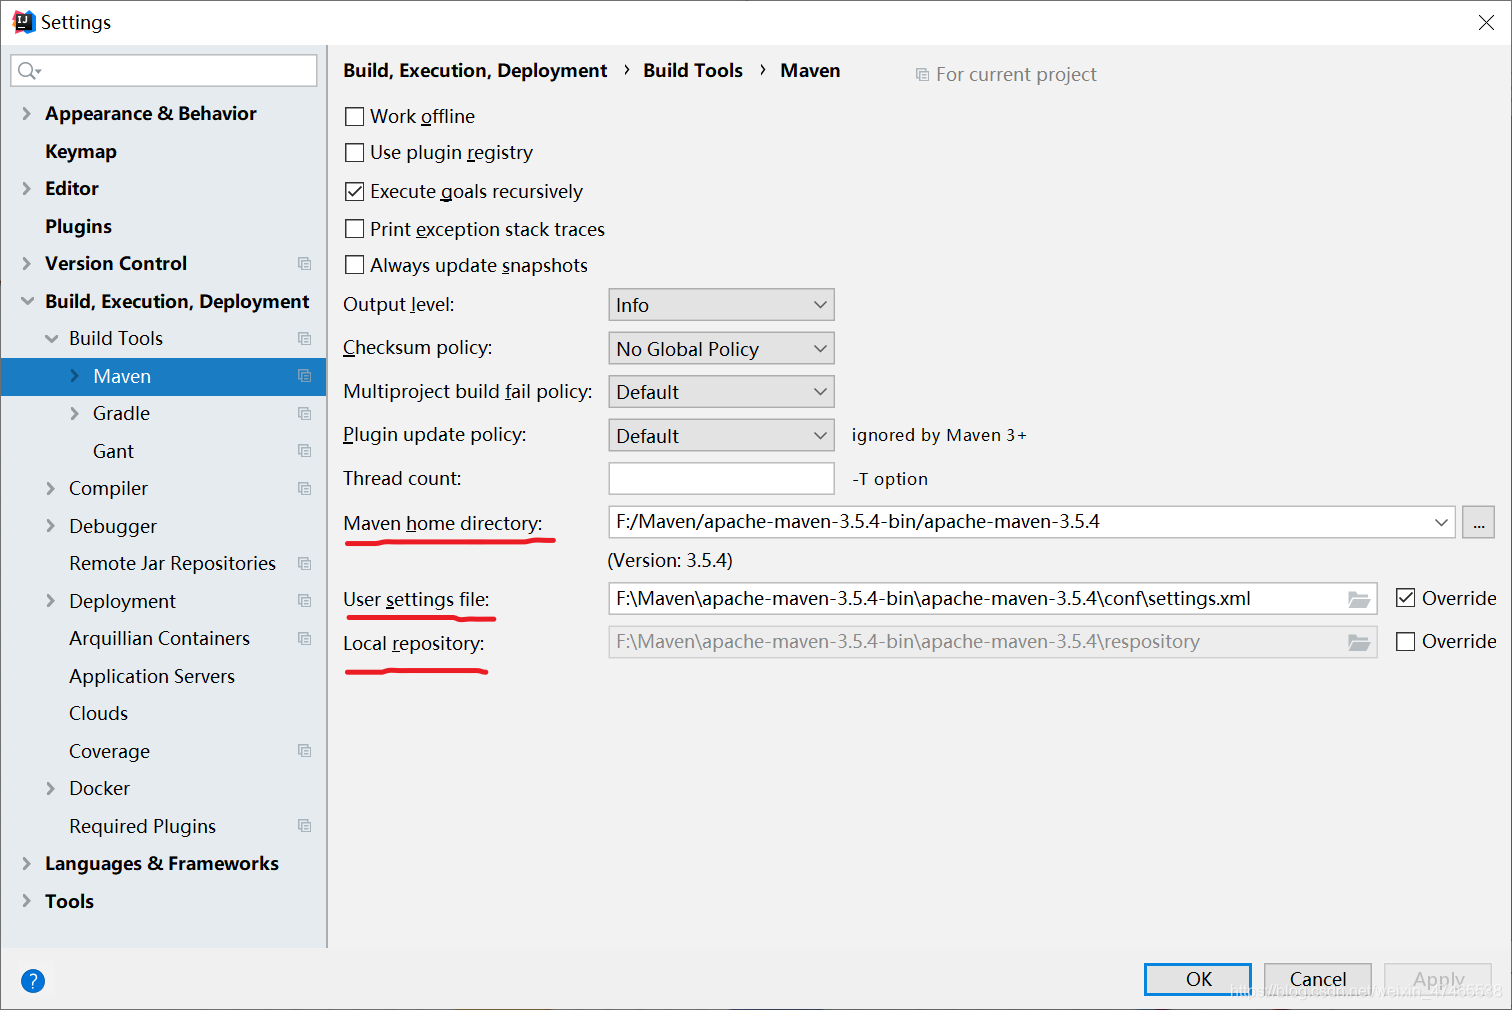Click project-level icon next to Deployment
Image resolution: width=1512 pixels, height=1010 pixels.
pos(305,601)
